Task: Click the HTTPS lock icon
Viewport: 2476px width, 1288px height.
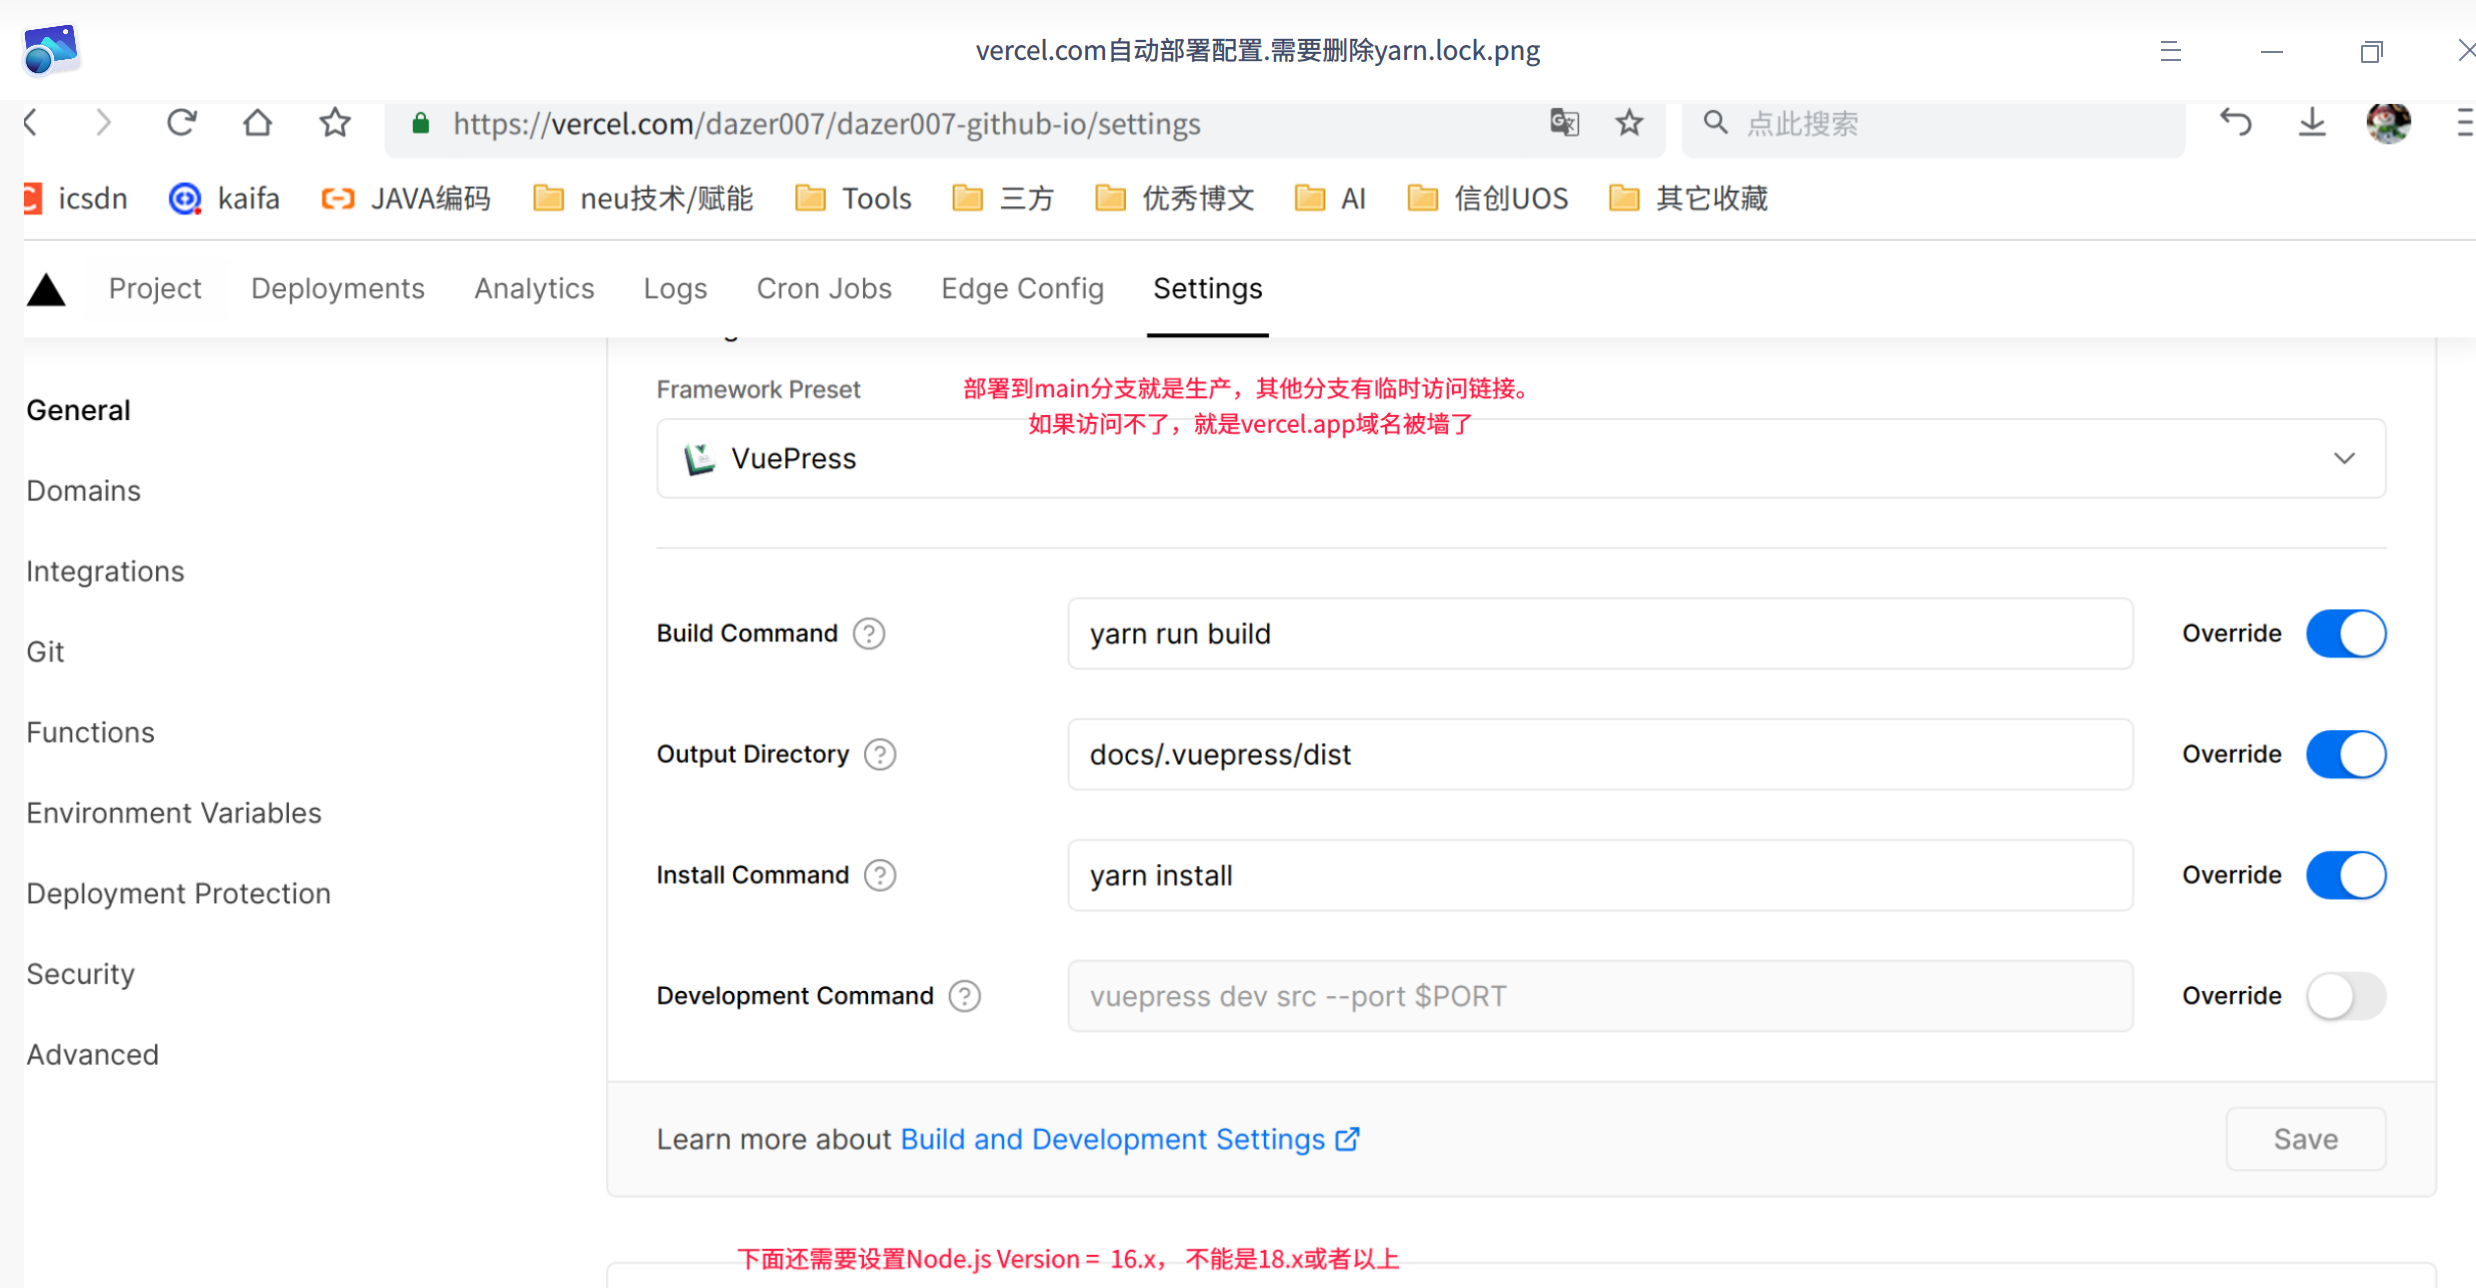Action: pyautogui.click(x=420, y=123)
